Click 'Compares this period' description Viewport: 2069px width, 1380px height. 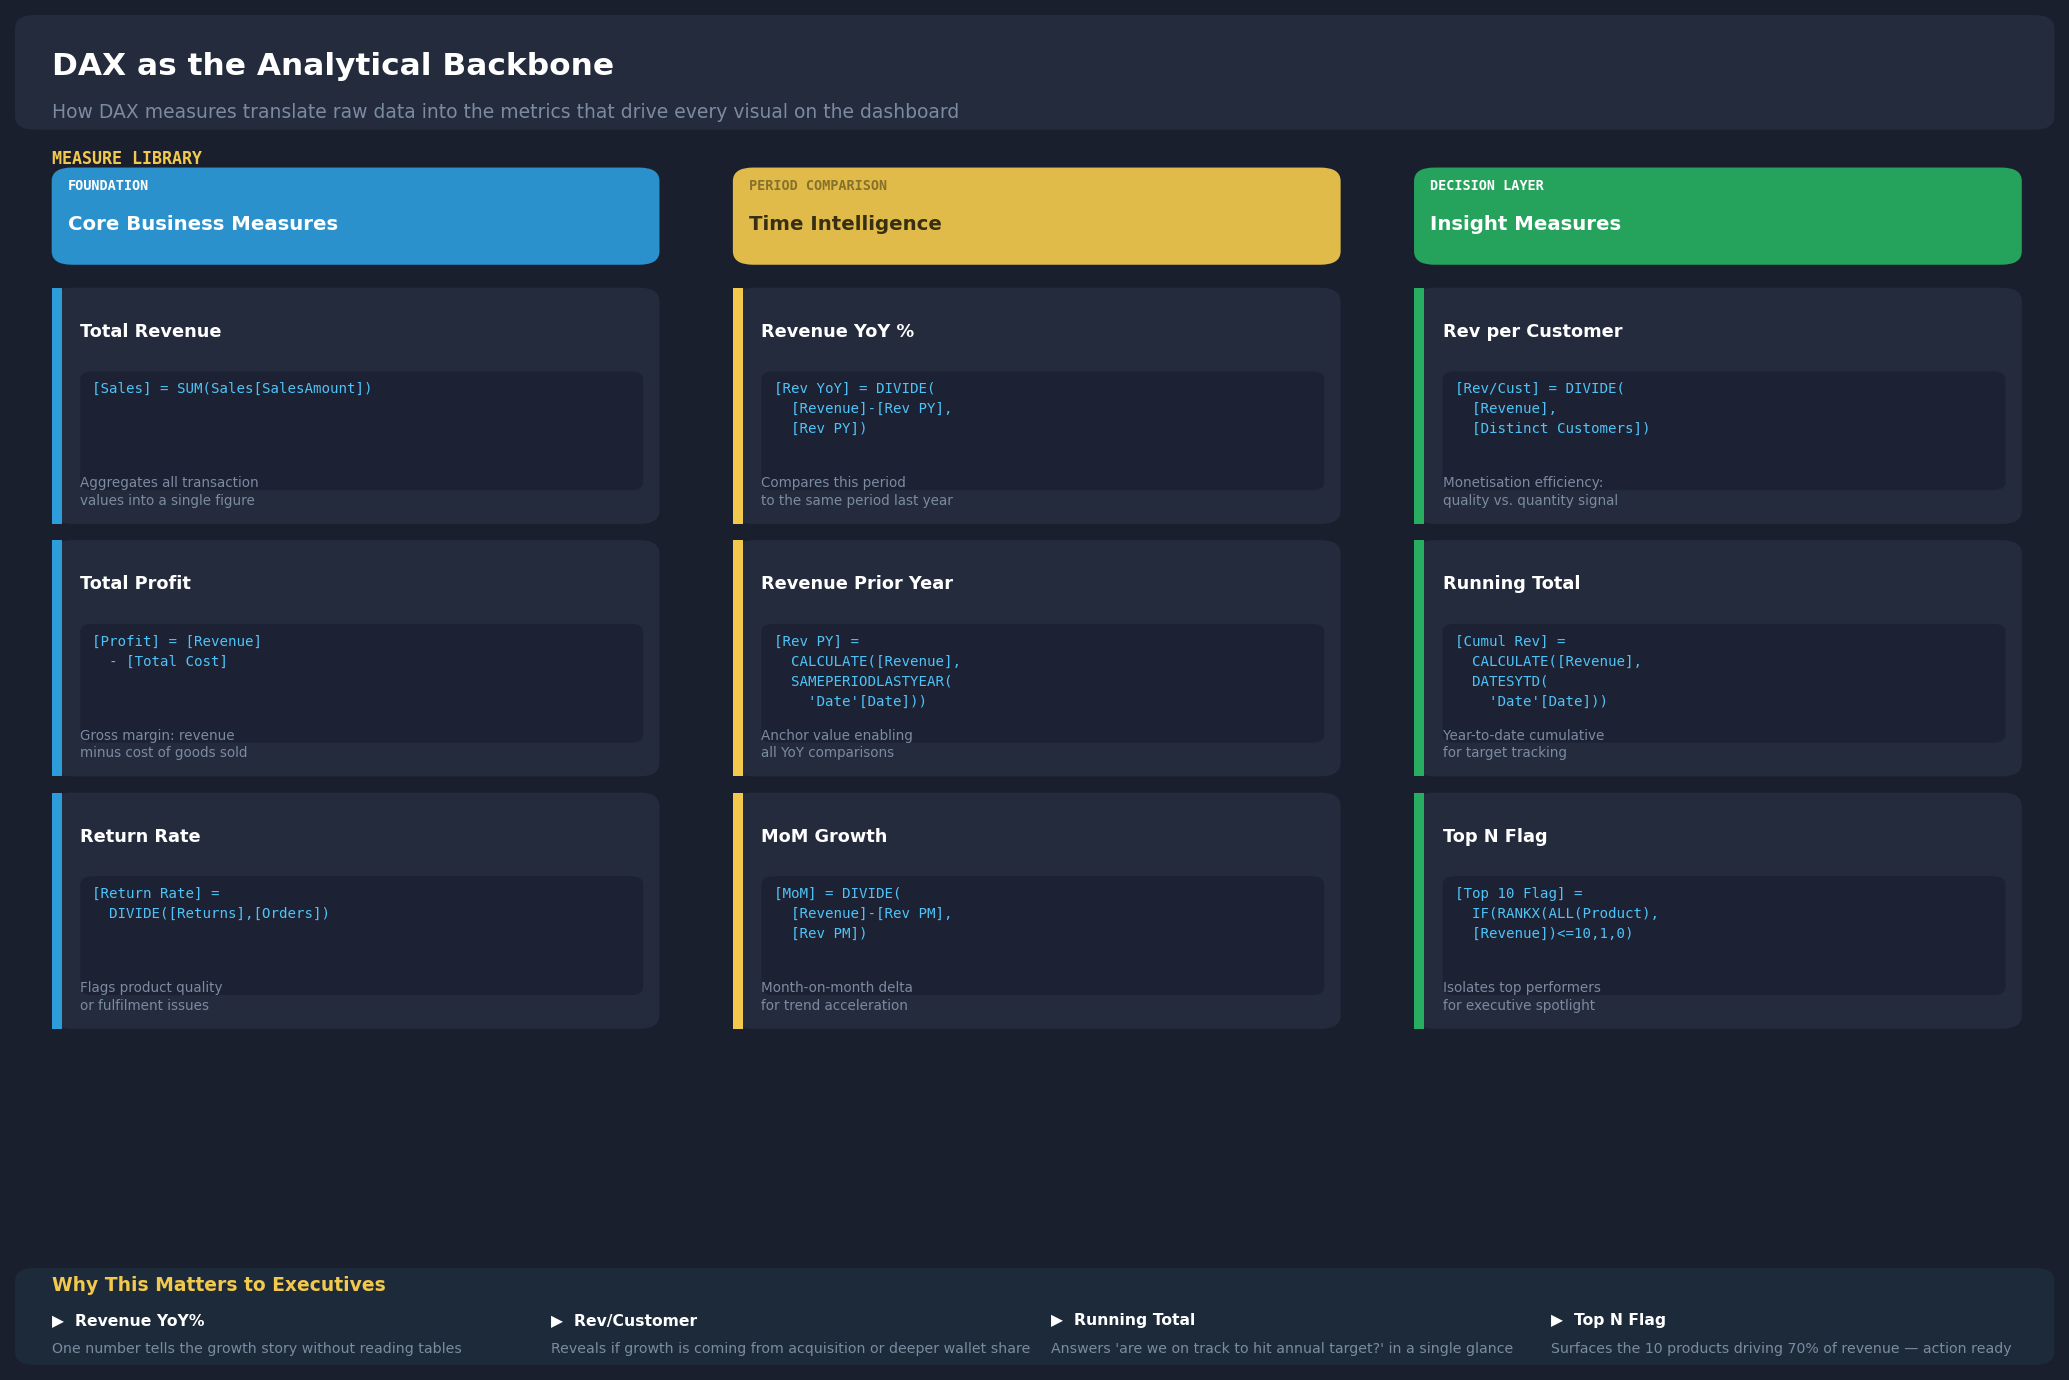(x=833, y=482)
